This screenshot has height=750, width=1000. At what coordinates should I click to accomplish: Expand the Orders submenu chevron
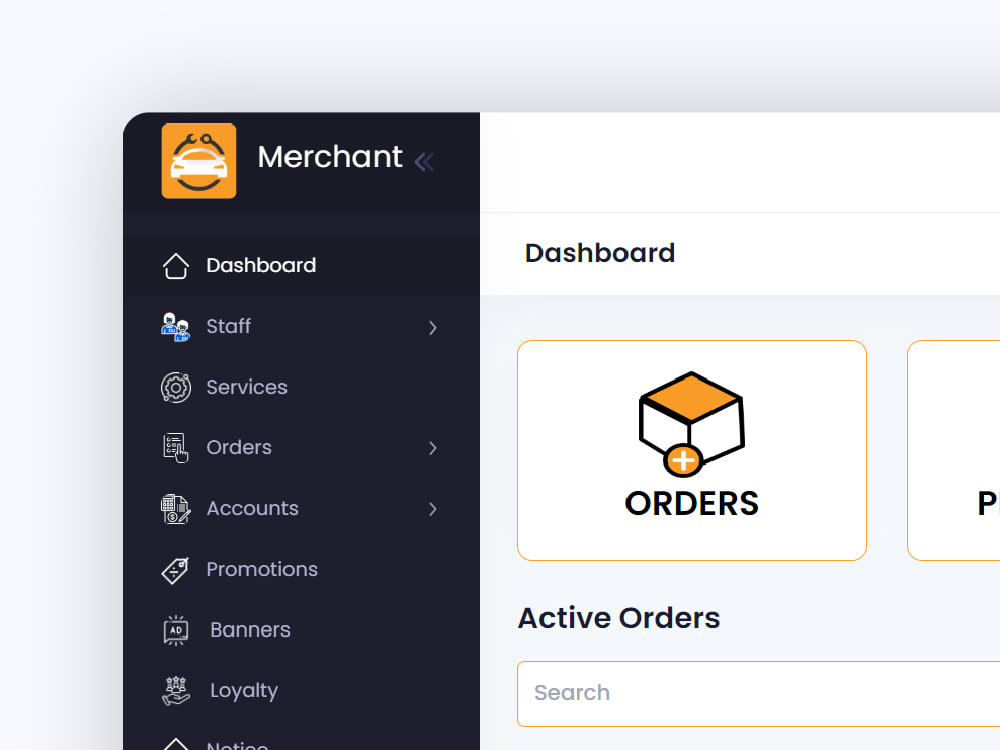(x=433, y=448)
